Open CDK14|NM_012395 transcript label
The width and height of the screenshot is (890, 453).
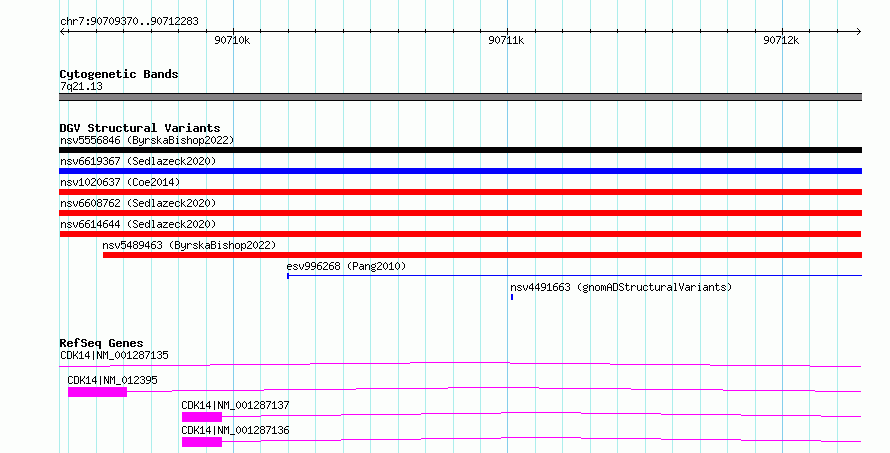[112, 380]
